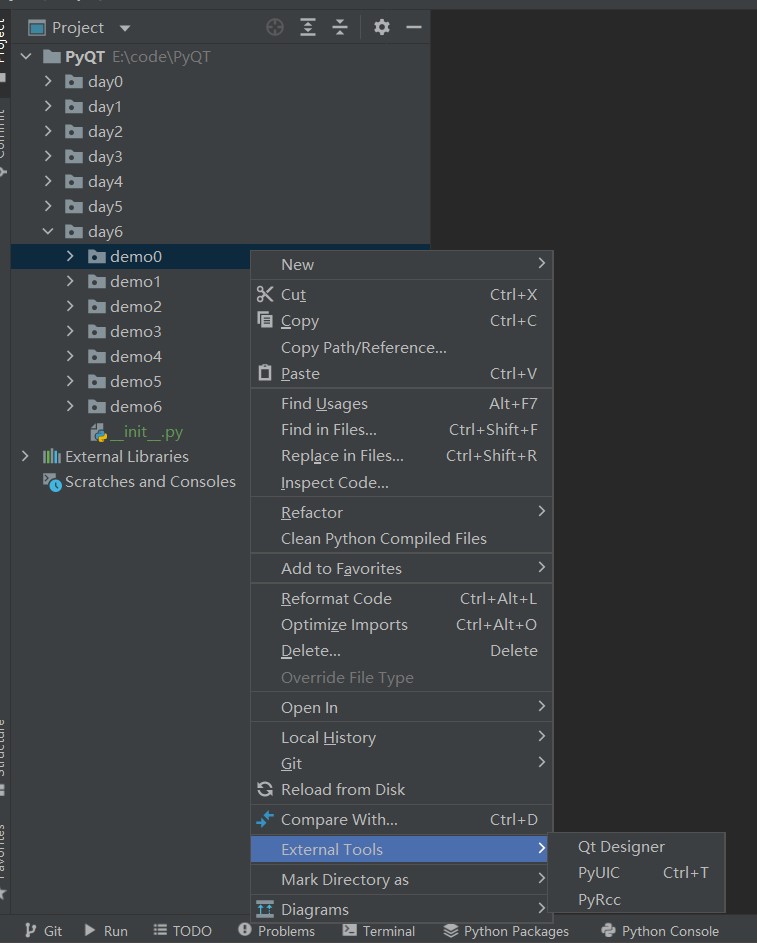Open the Python Console tool window
The height and width of the screenshot is (943, 757).
coord(660,930)
